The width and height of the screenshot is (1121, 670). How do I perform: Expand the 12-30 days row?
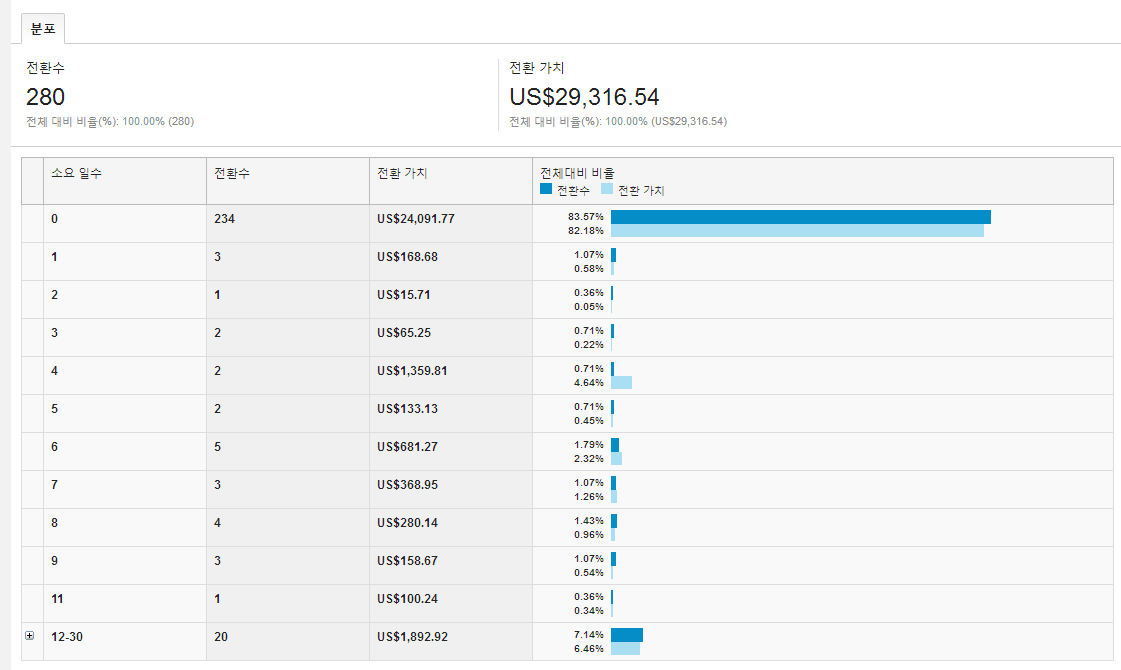29,636
